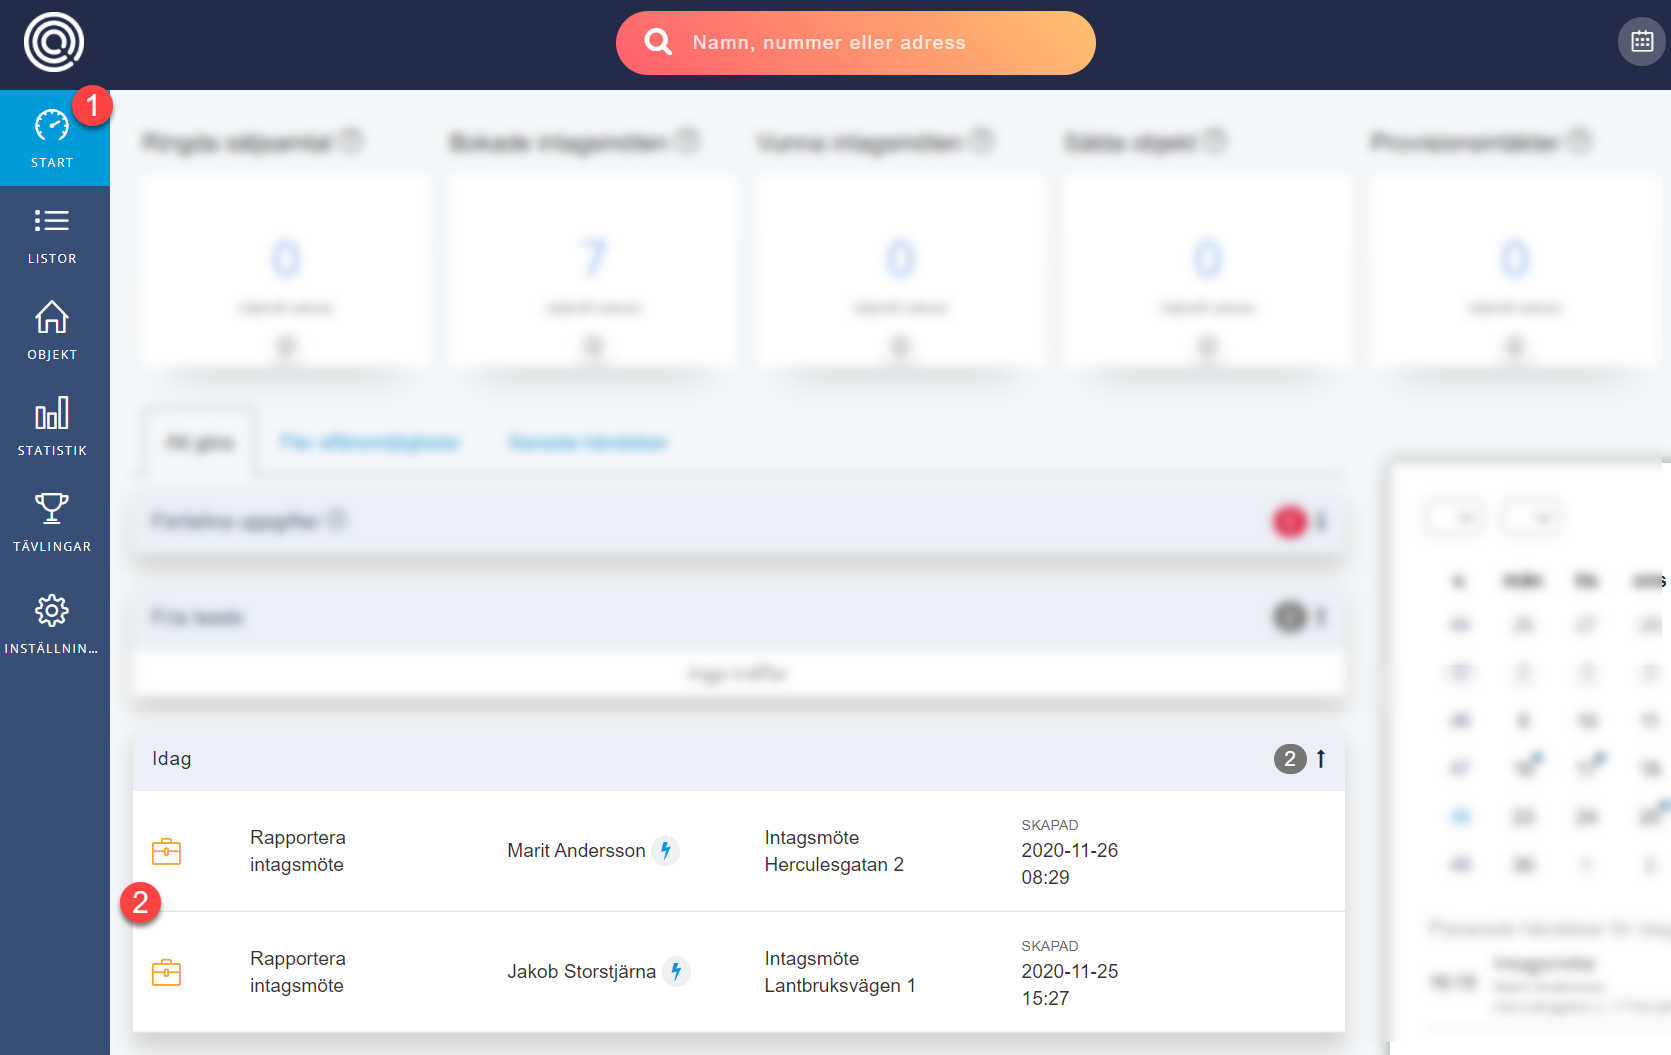
Task: Click the search field 'Namn, nummer eller adress'
Action: [x=855, y=43]
